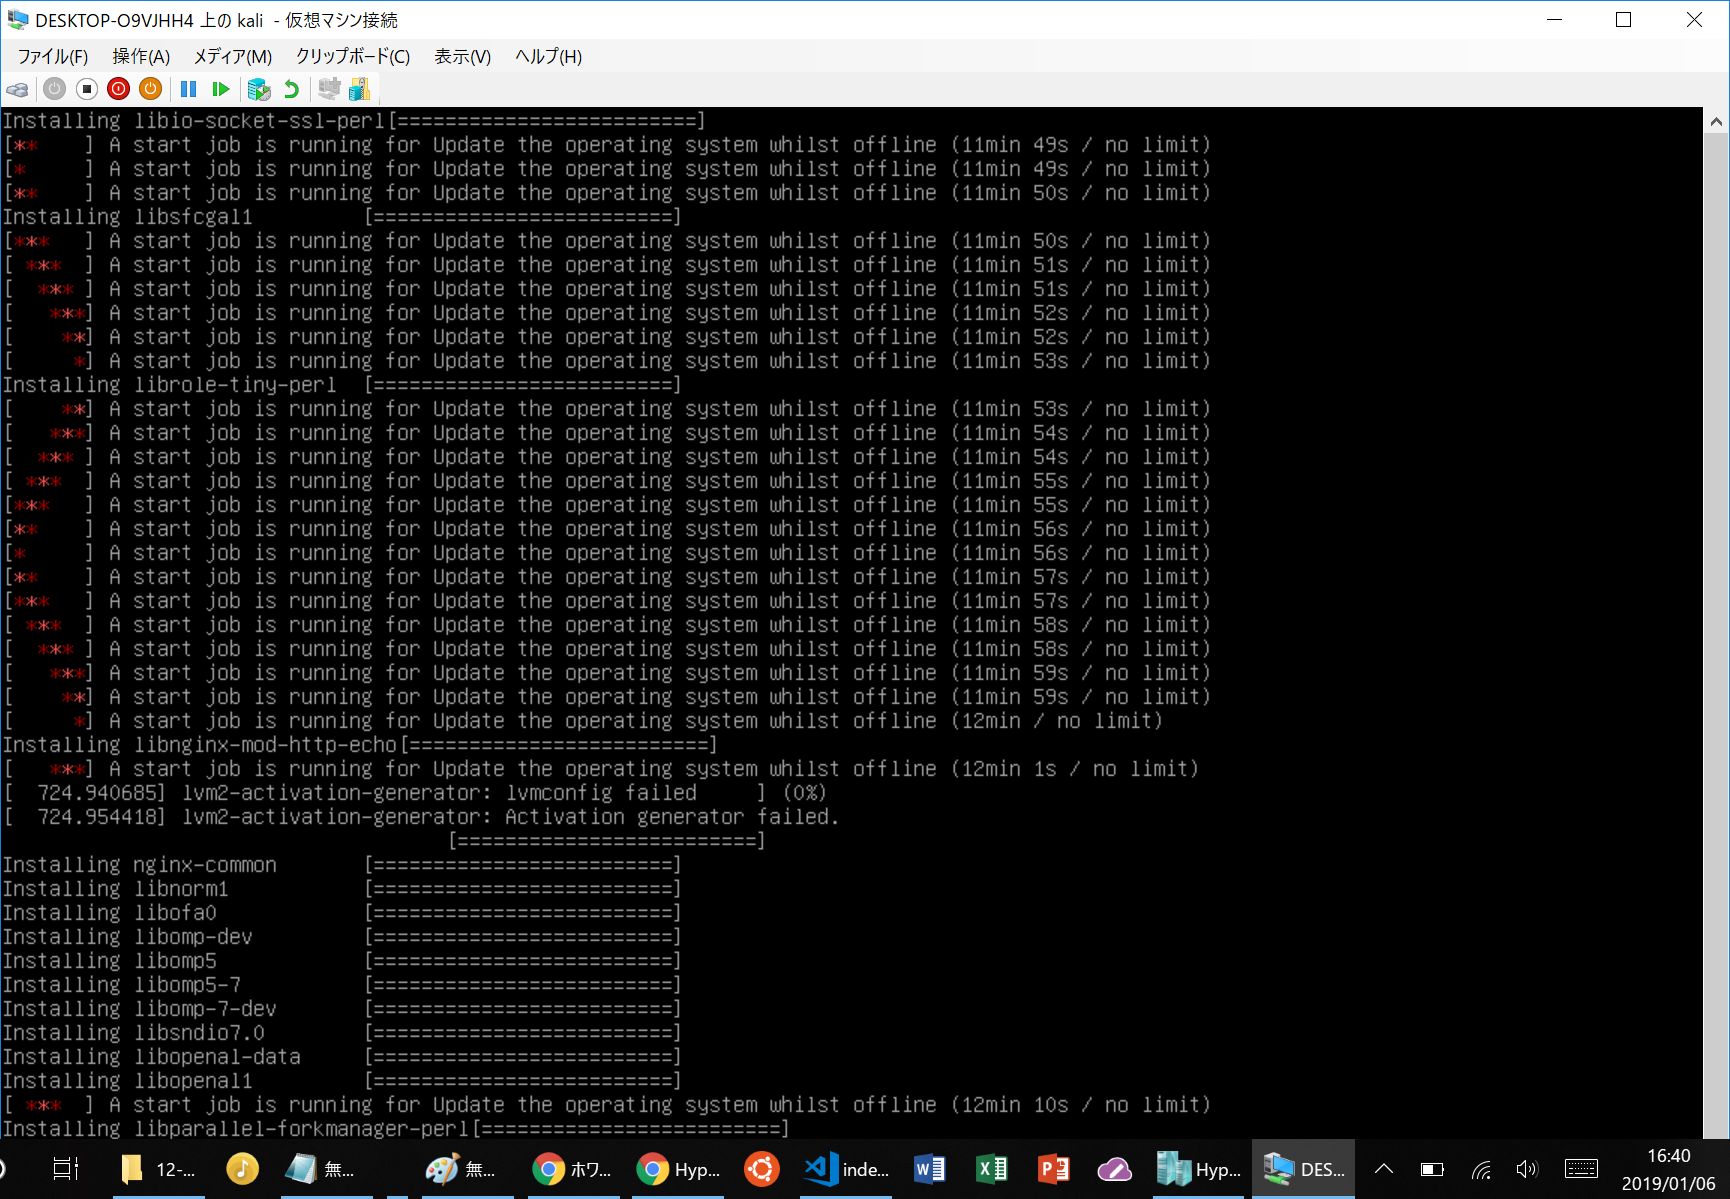This screenshot has width=1730, height=1199.
Task: Pause the virtual machine
Action: (188, 90)
